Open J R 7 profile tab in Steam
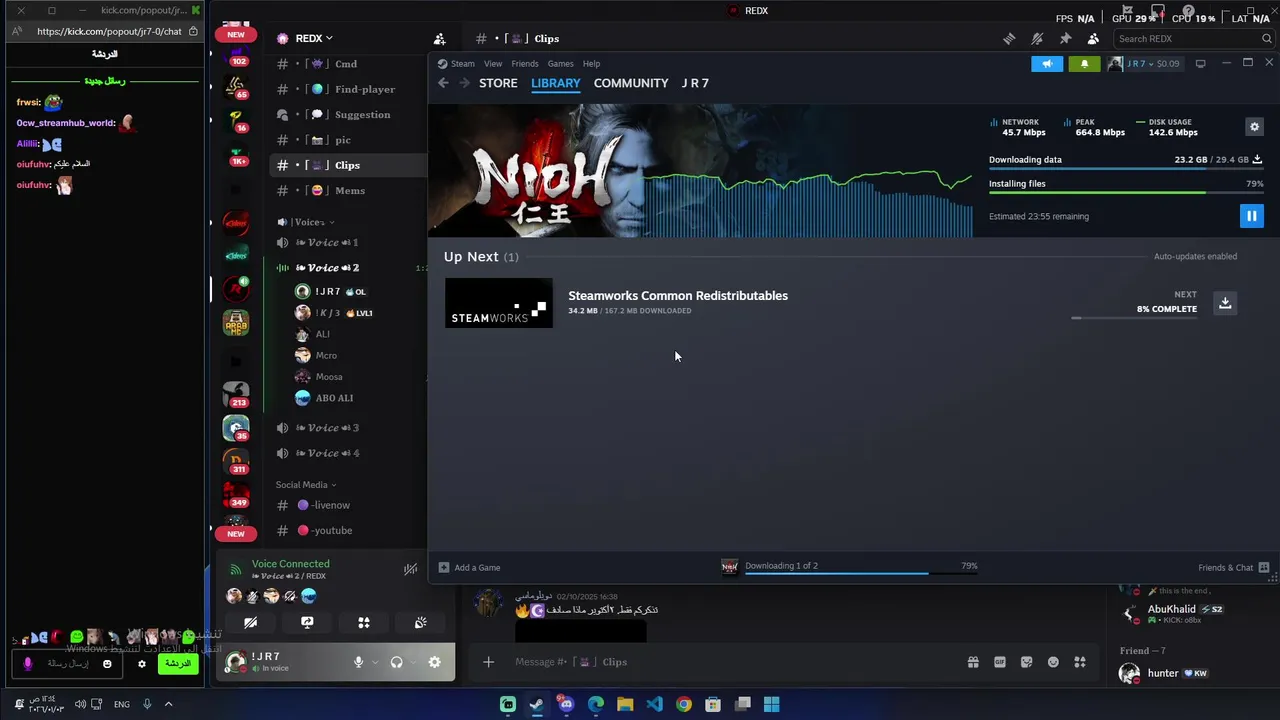The height and width of the screenshot is (720, 1280). [695, 83]
